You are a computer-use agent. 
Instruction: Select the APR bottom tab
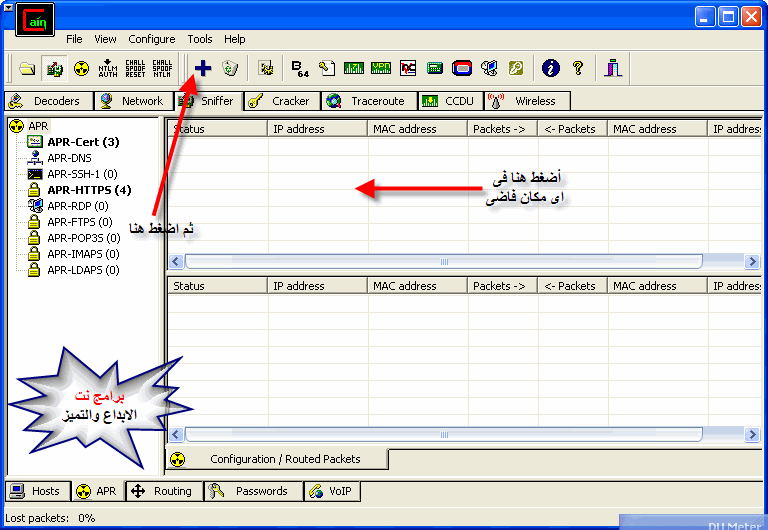(x=97, y=491)
